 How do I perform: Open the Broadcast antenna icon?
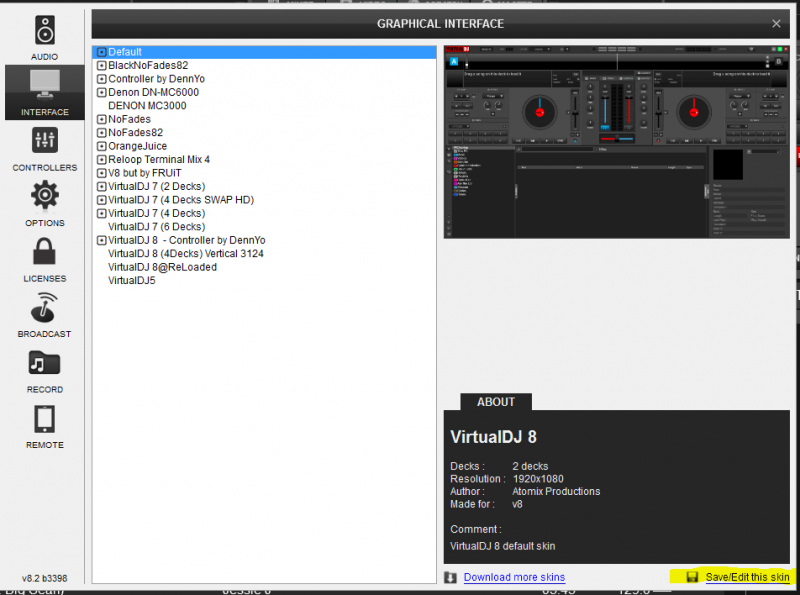point(44,307)
